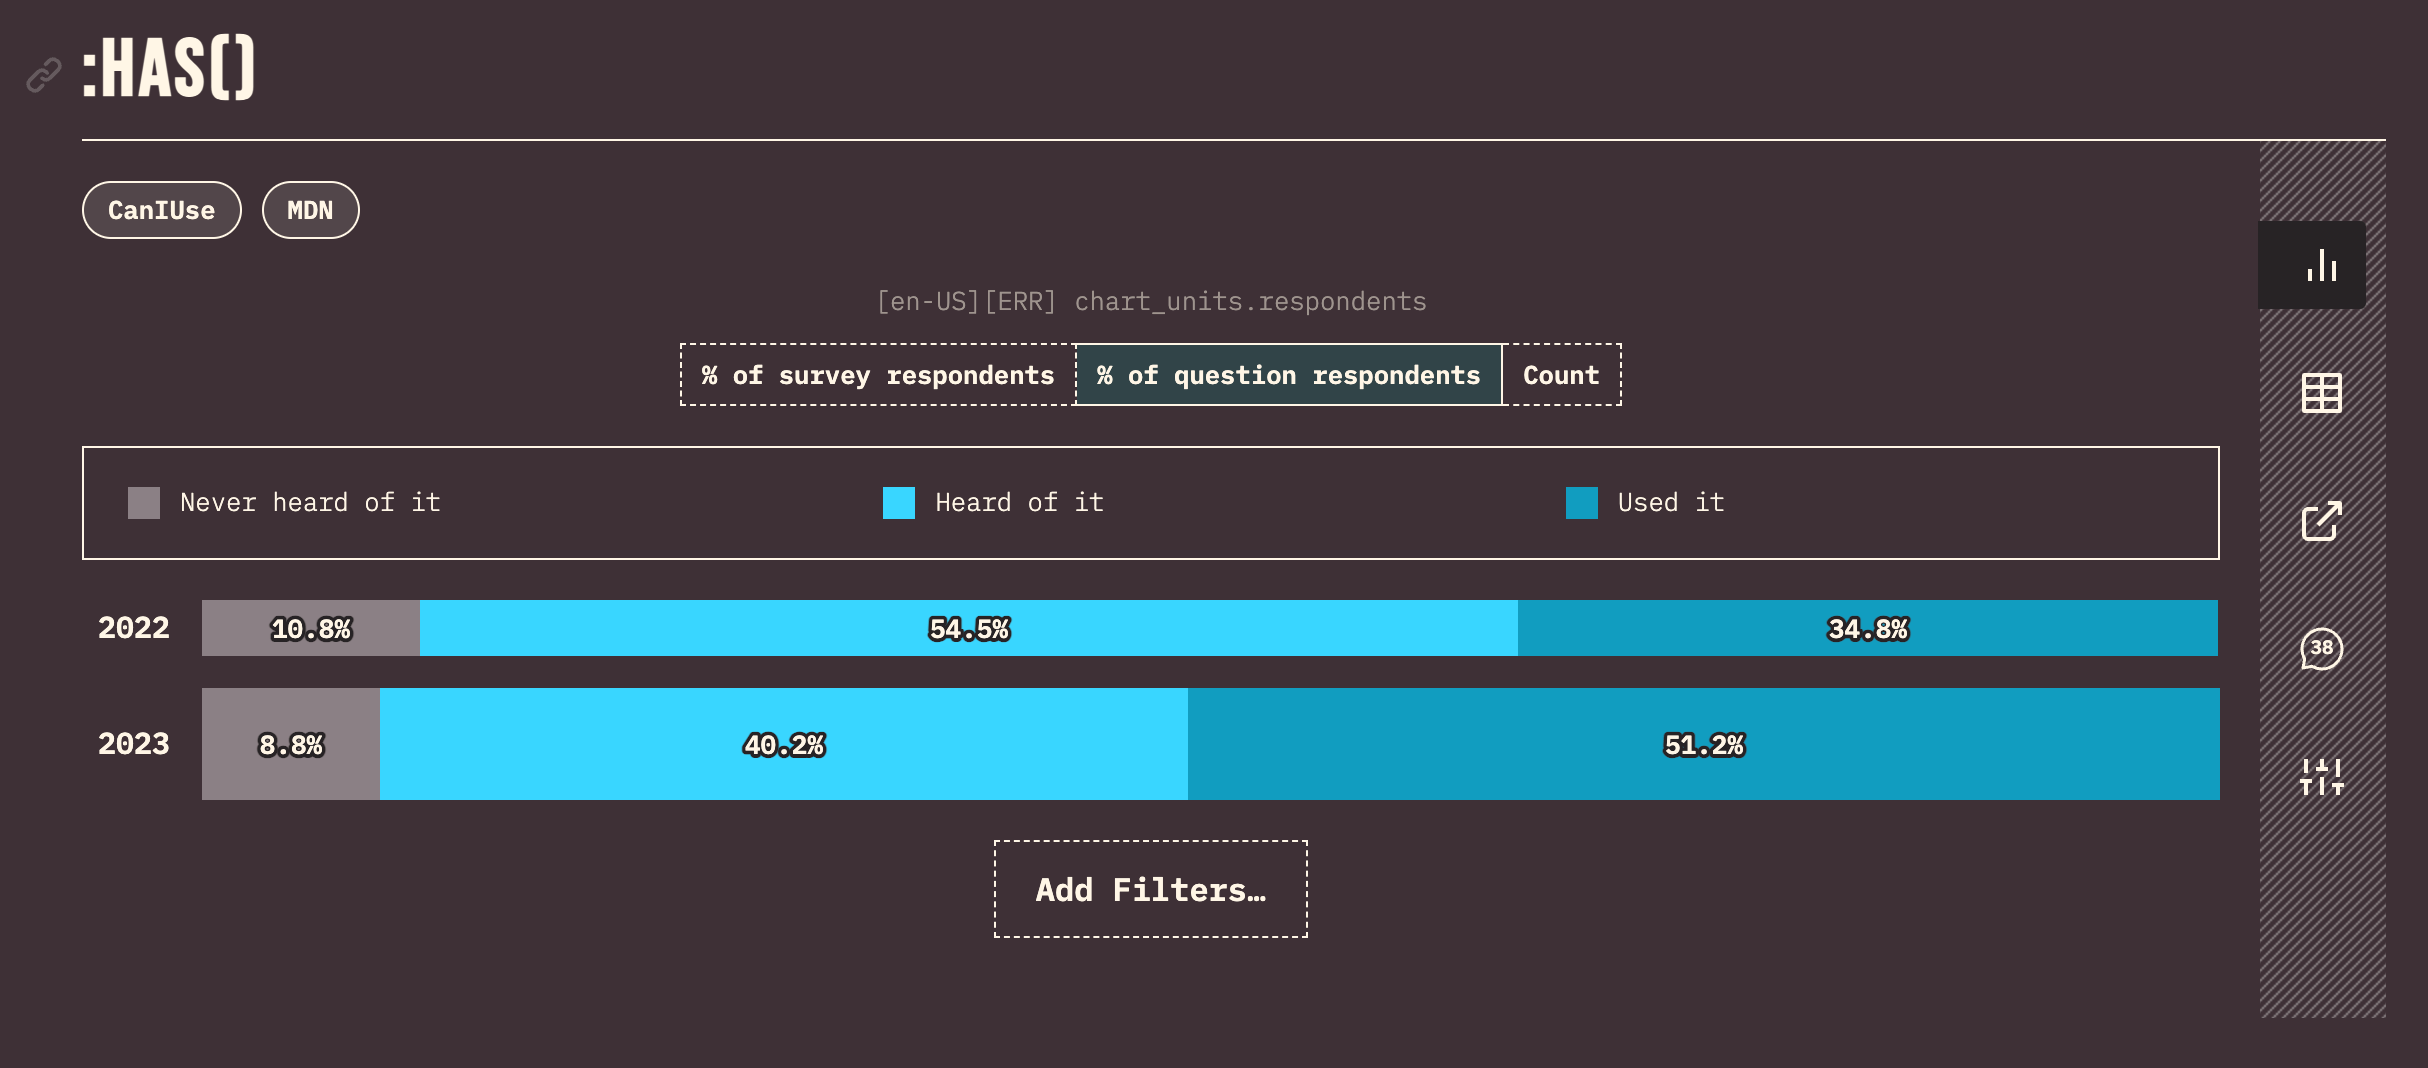The width and height of the screenshot is (2428, 1068).
Task: Open the comments panel showing 38 comments
Action: pos(2320,649)
